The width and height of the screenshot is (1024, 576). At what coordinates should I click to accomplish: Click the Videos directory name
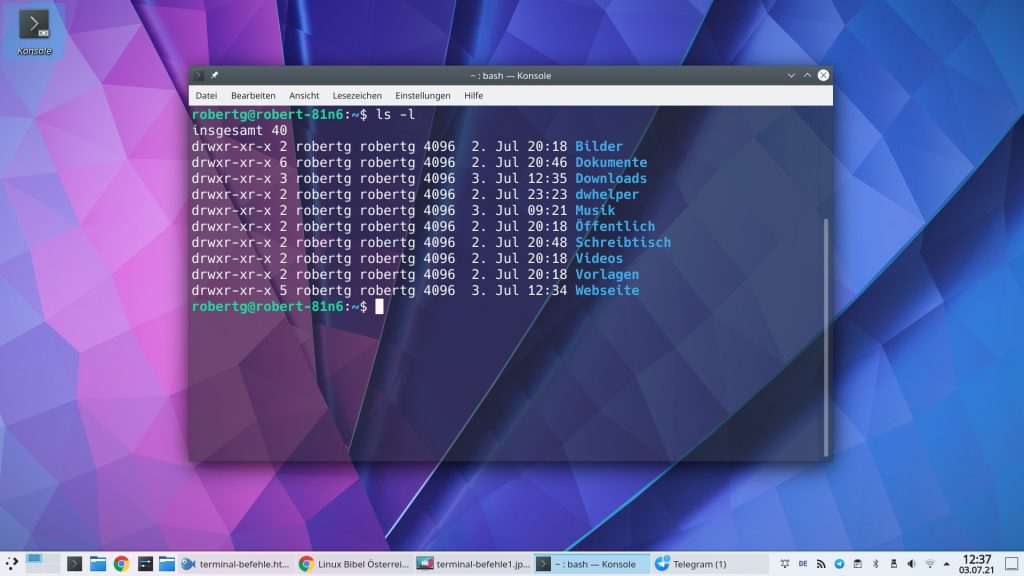point(599,258)
